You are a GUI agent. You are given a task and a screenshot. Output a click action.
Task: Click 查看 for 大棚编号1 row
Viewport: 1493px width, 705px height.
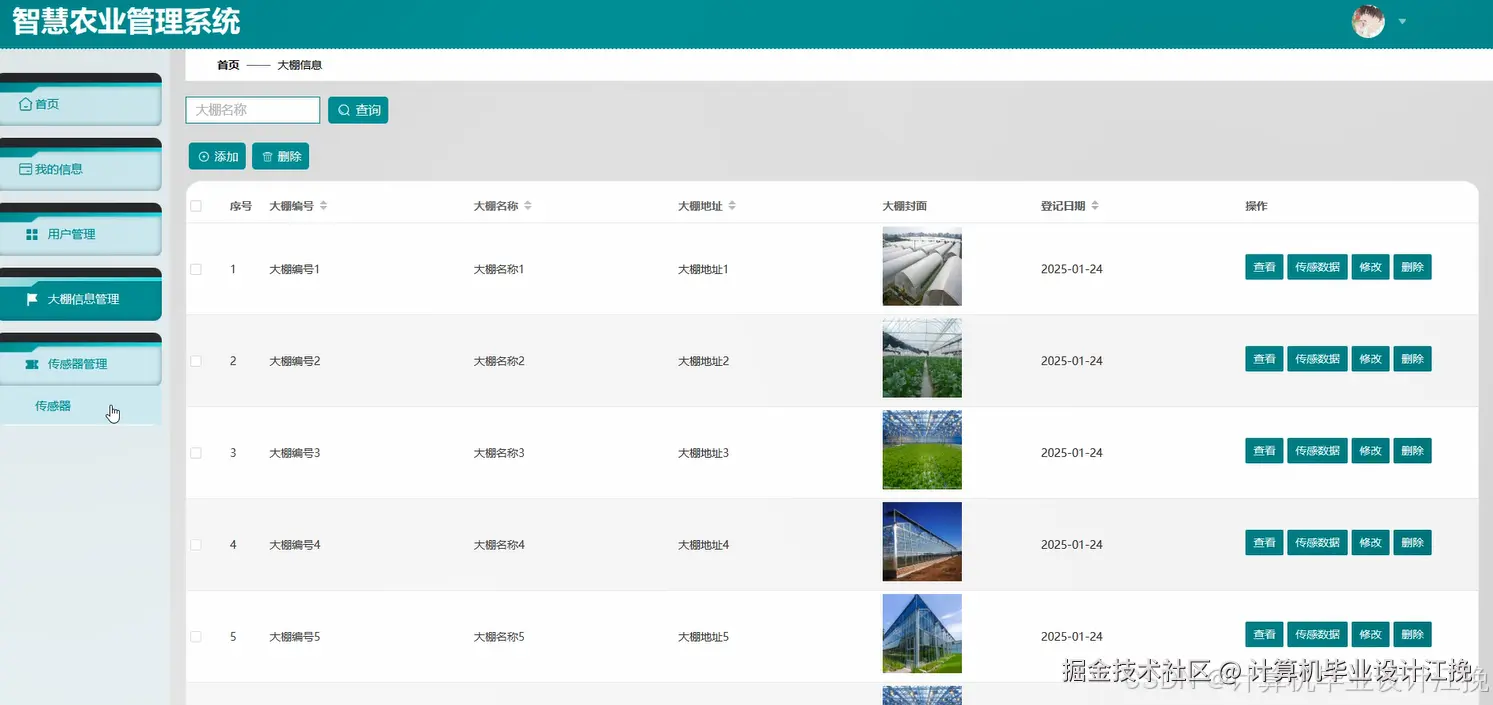(1264, 267)
